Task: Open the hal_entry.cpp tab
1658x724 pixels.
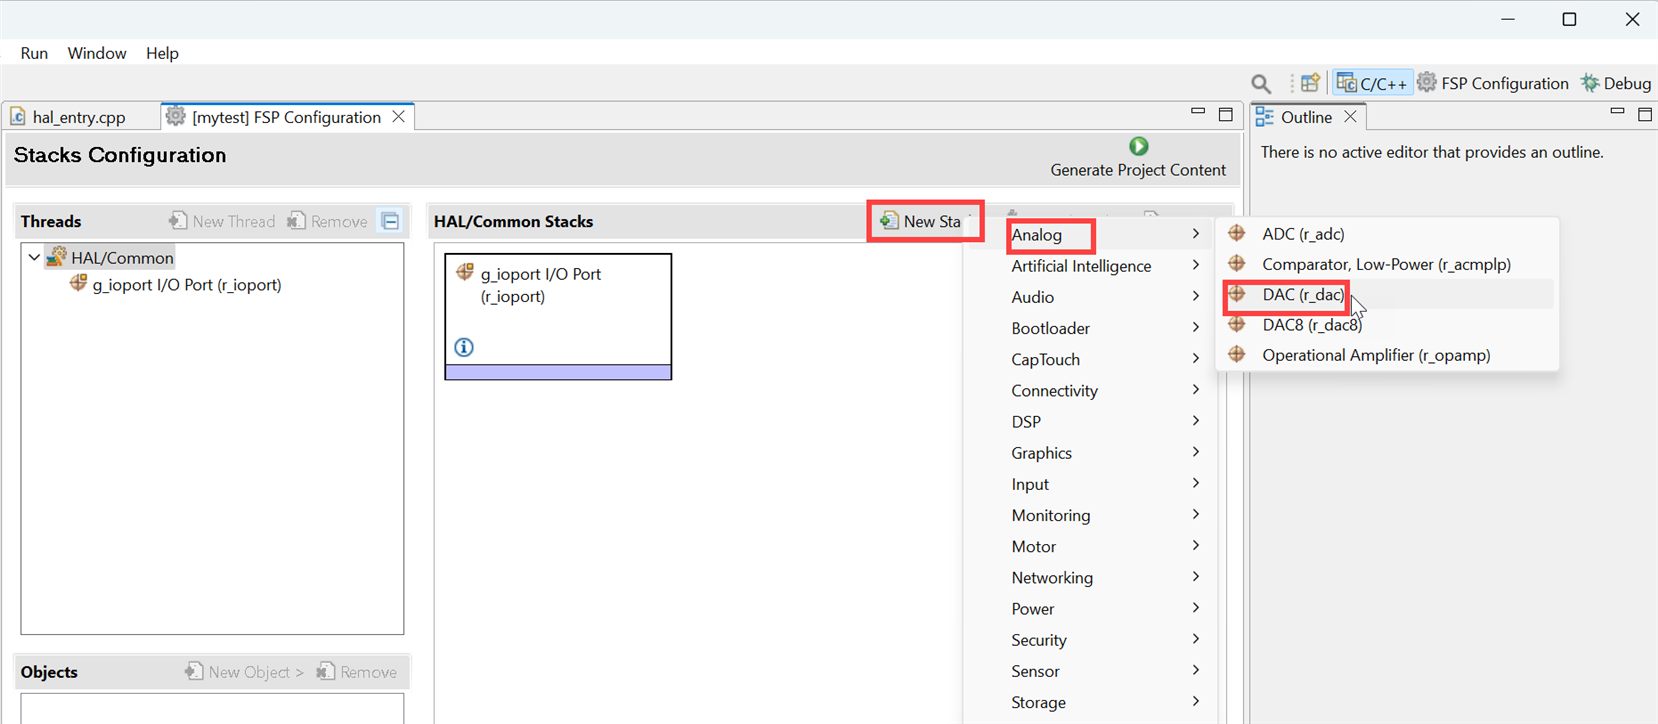Action: tap(79, 117)
